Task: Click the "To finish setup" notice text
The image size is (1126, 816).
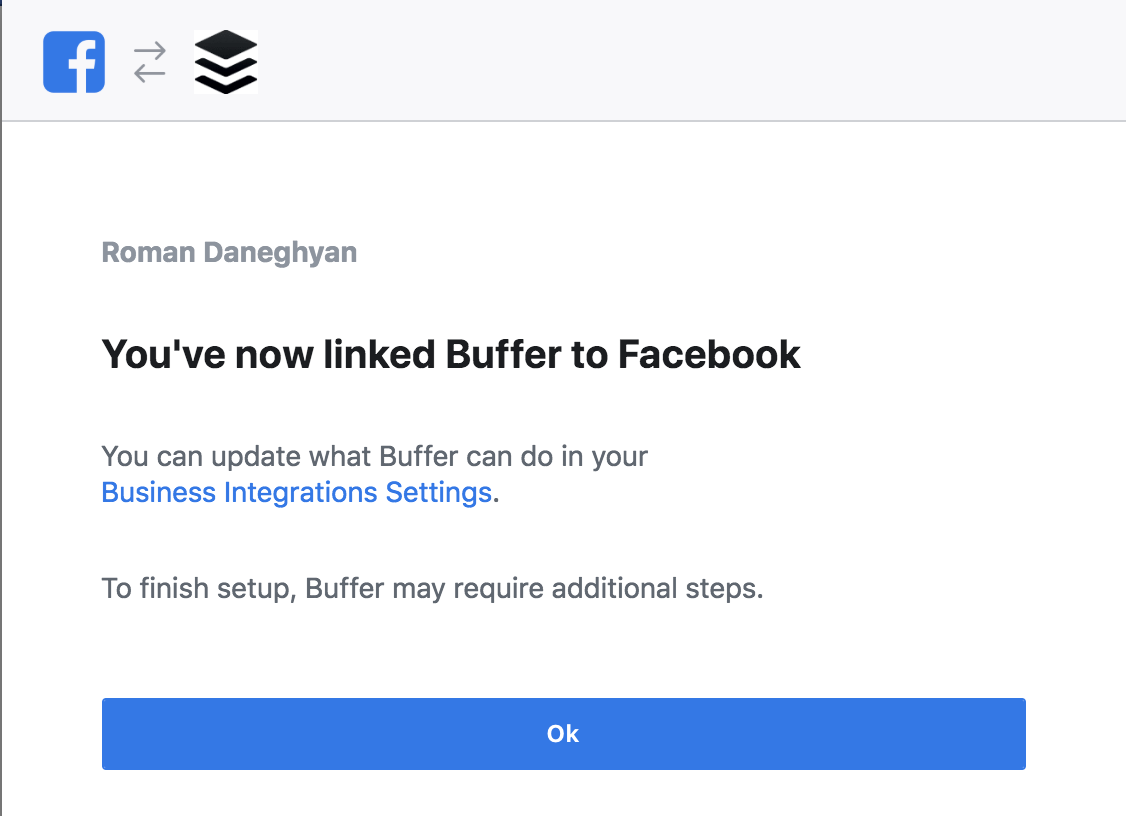Action: [432, 588]
